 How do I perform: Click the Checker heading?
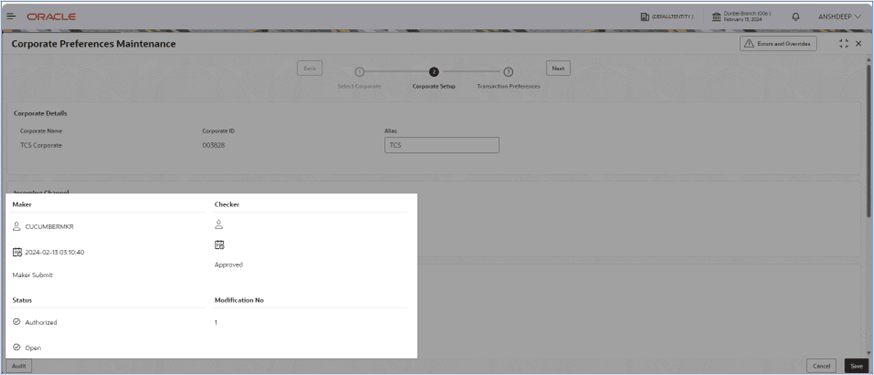pyautogui.click(x=227, y=204)
